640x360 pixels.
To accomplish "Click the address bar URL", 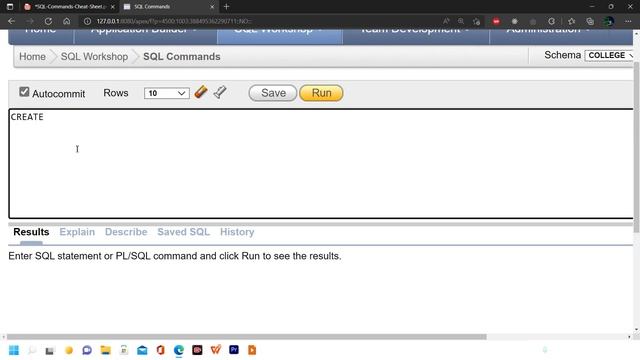I will tap(174, 21).
